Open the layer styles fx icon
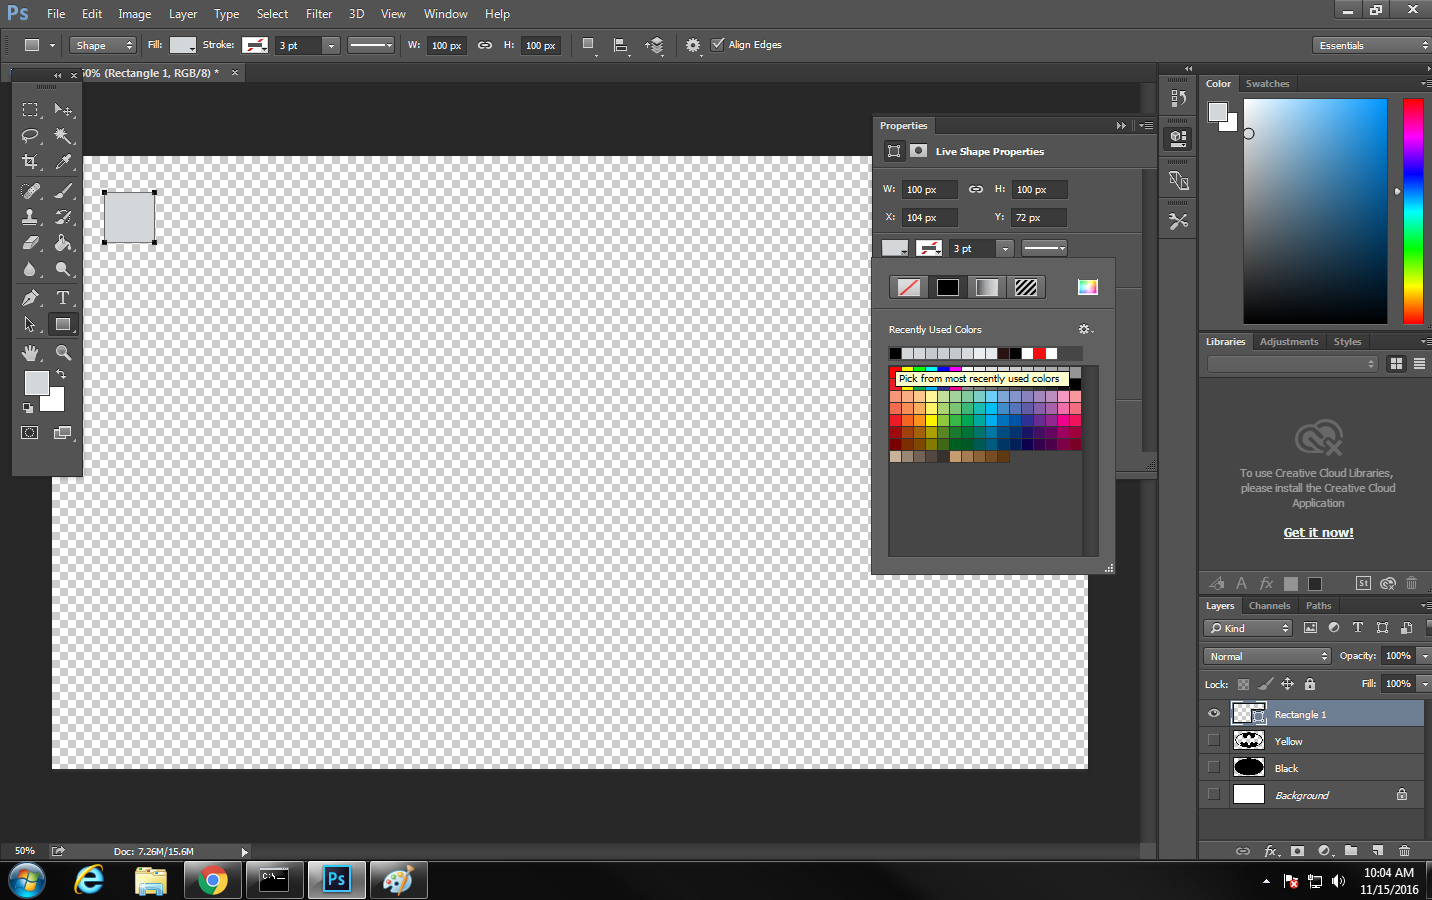The height and width of the screenshot is (900, 1432). click(1271, 851)
